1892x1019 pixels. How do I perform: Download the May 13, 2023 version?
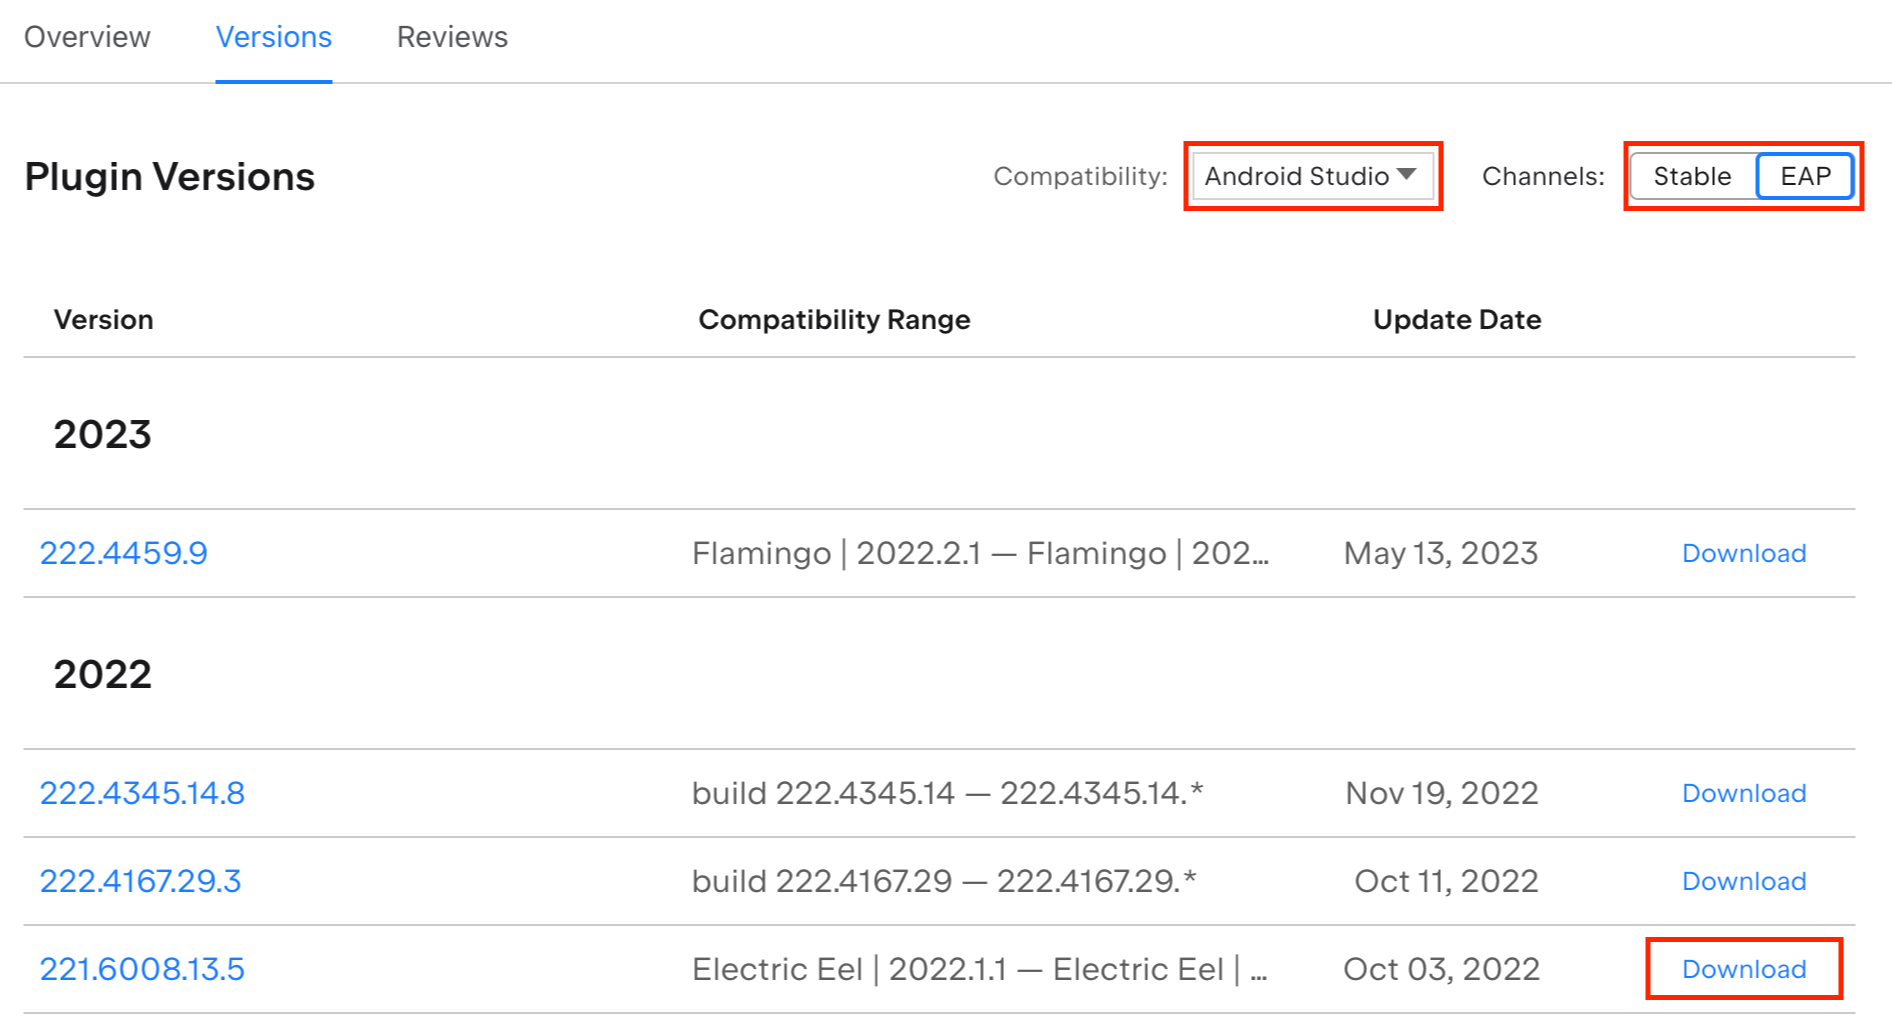pos(1744,553)
